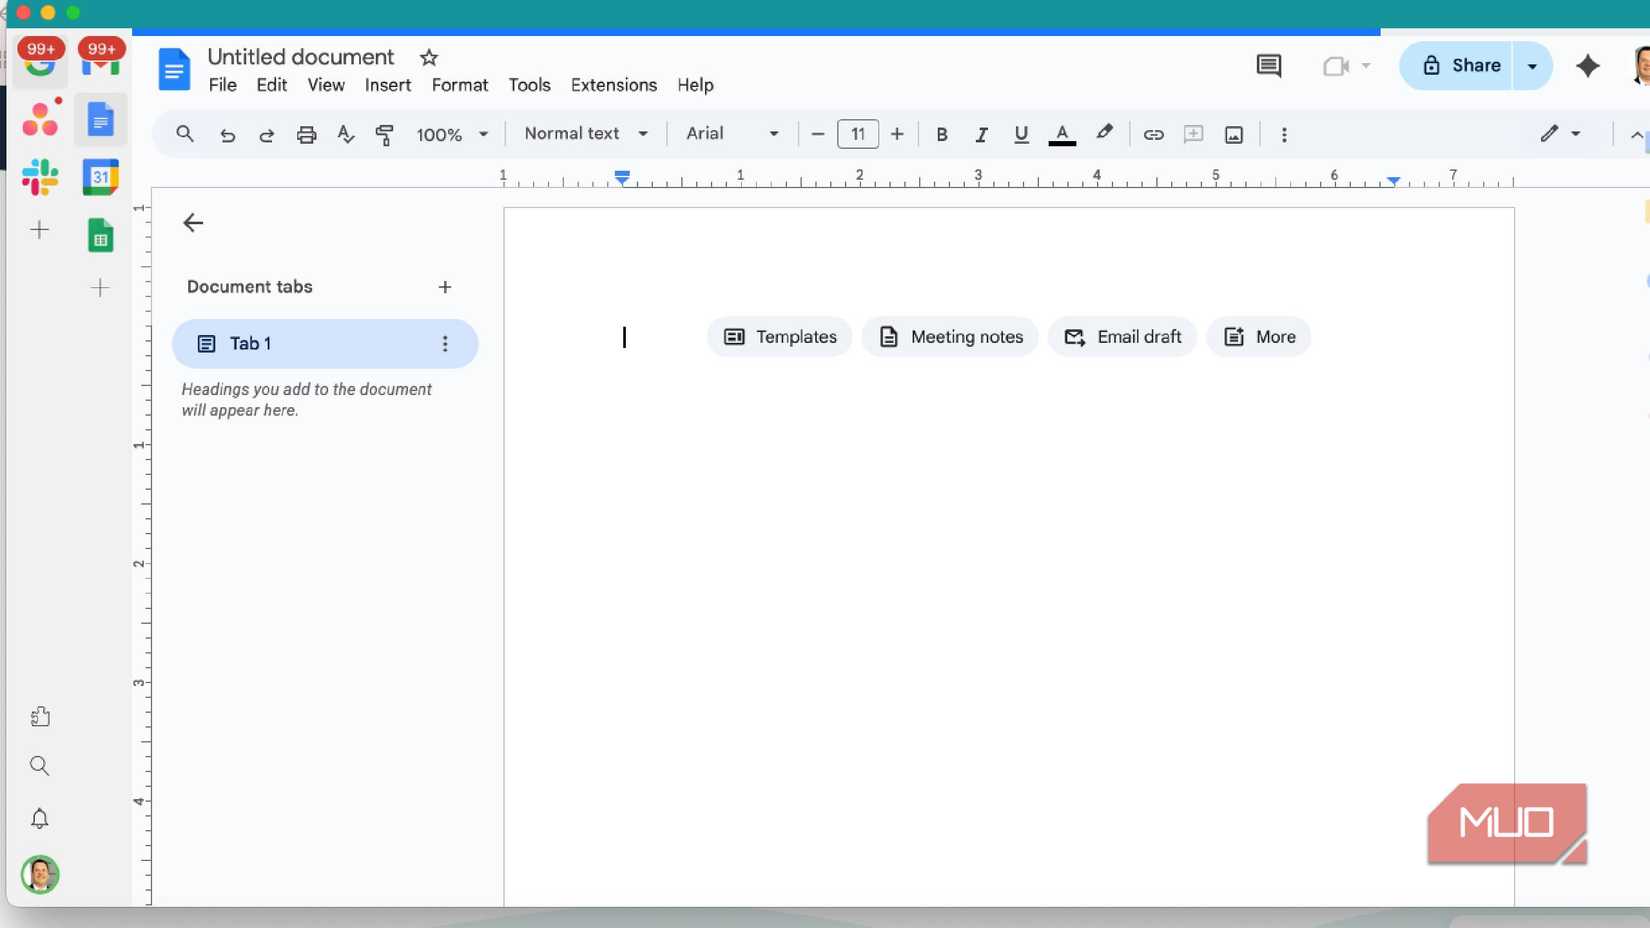Click the Untitled document title

tap(301, 57)
